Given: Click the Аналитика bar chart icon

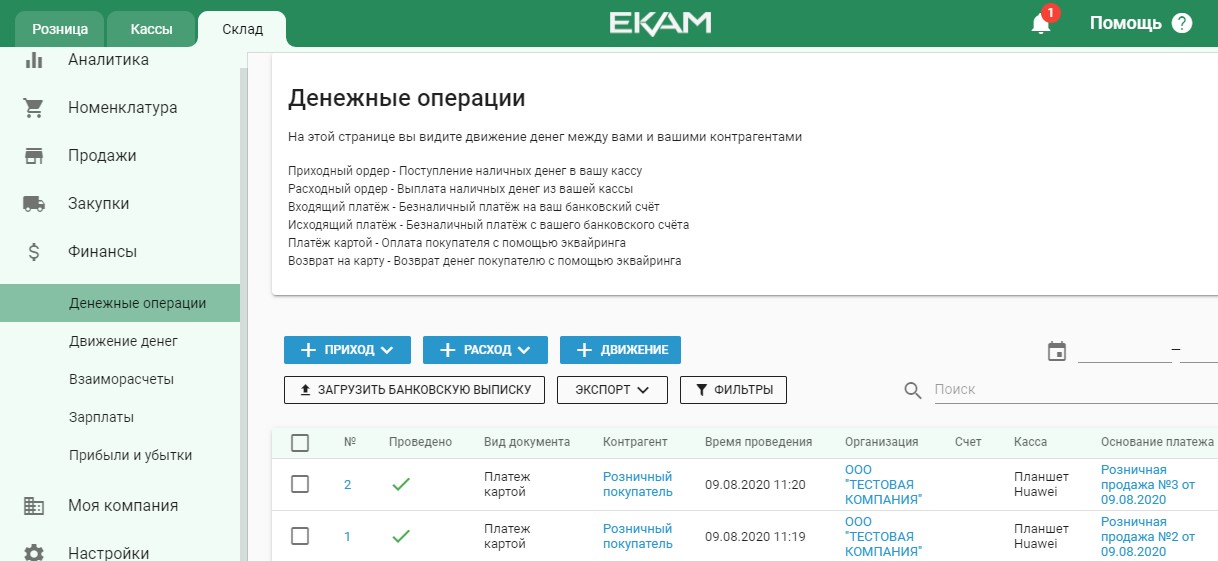Looking at the screenshot, I should 34,60.
